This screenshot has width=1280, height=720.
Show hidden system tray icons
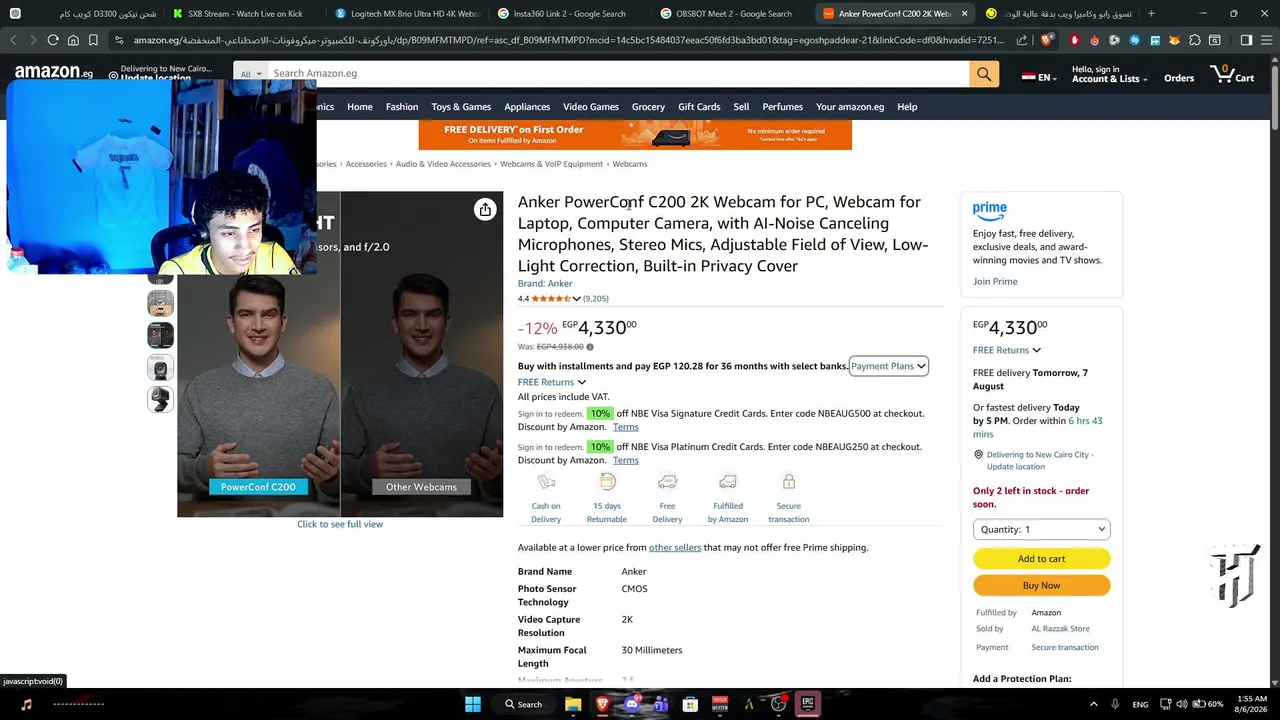click(x=1094, y=704)
